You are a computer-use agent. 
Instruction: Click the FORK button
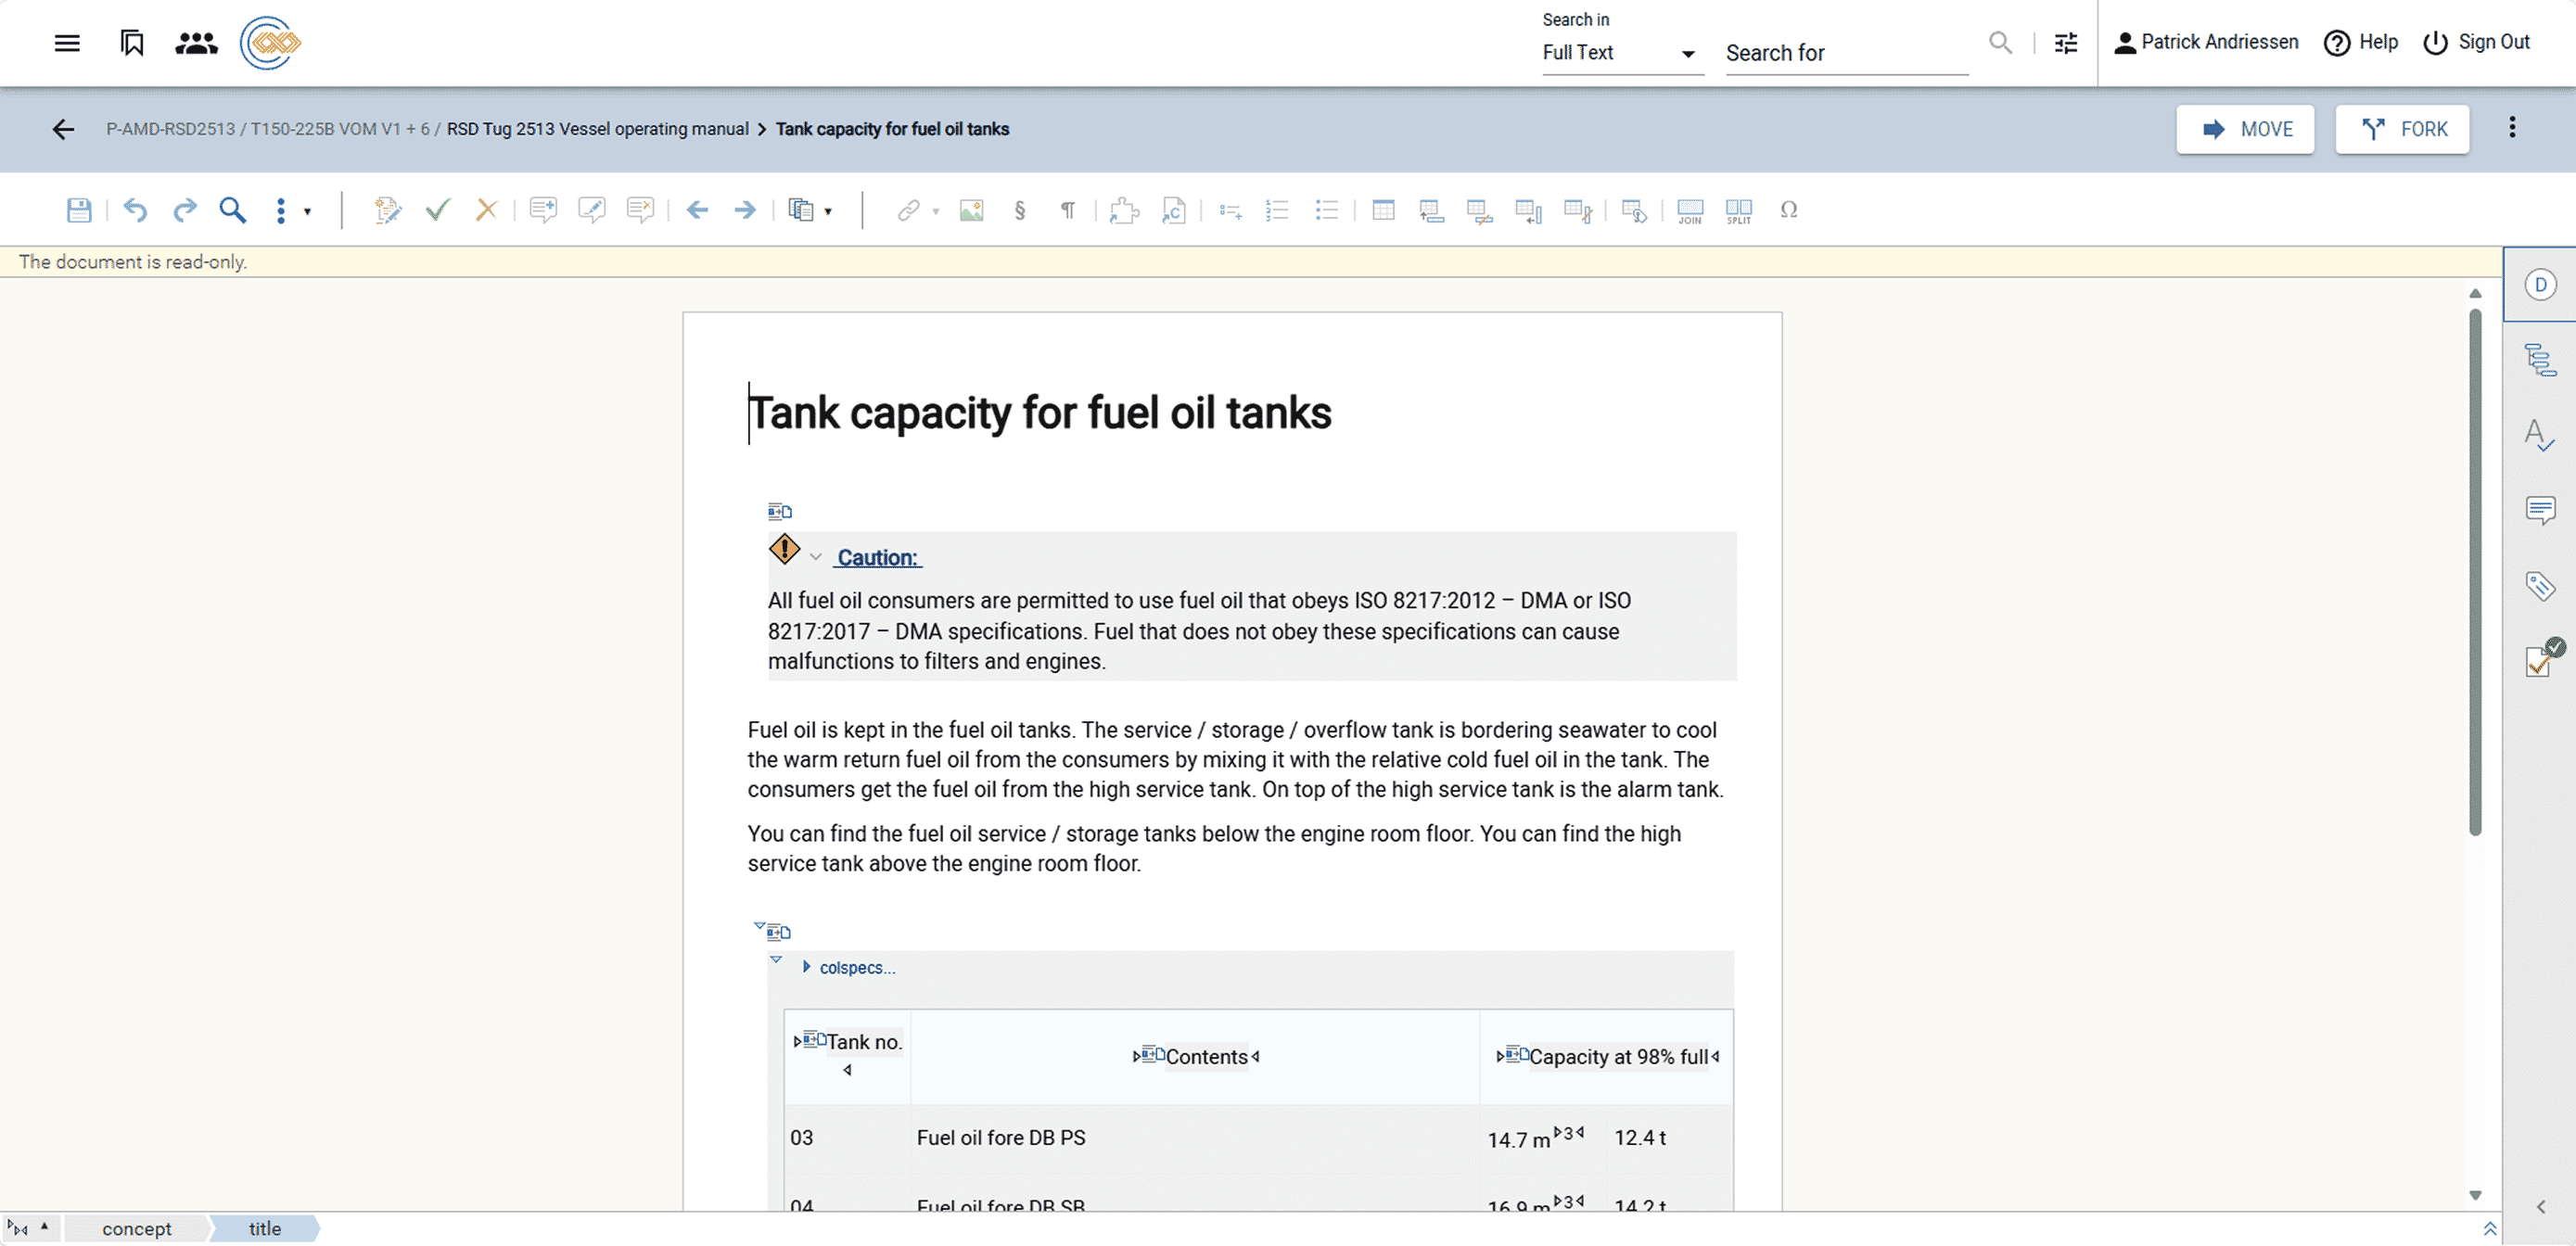click(x=2403, y=129)
